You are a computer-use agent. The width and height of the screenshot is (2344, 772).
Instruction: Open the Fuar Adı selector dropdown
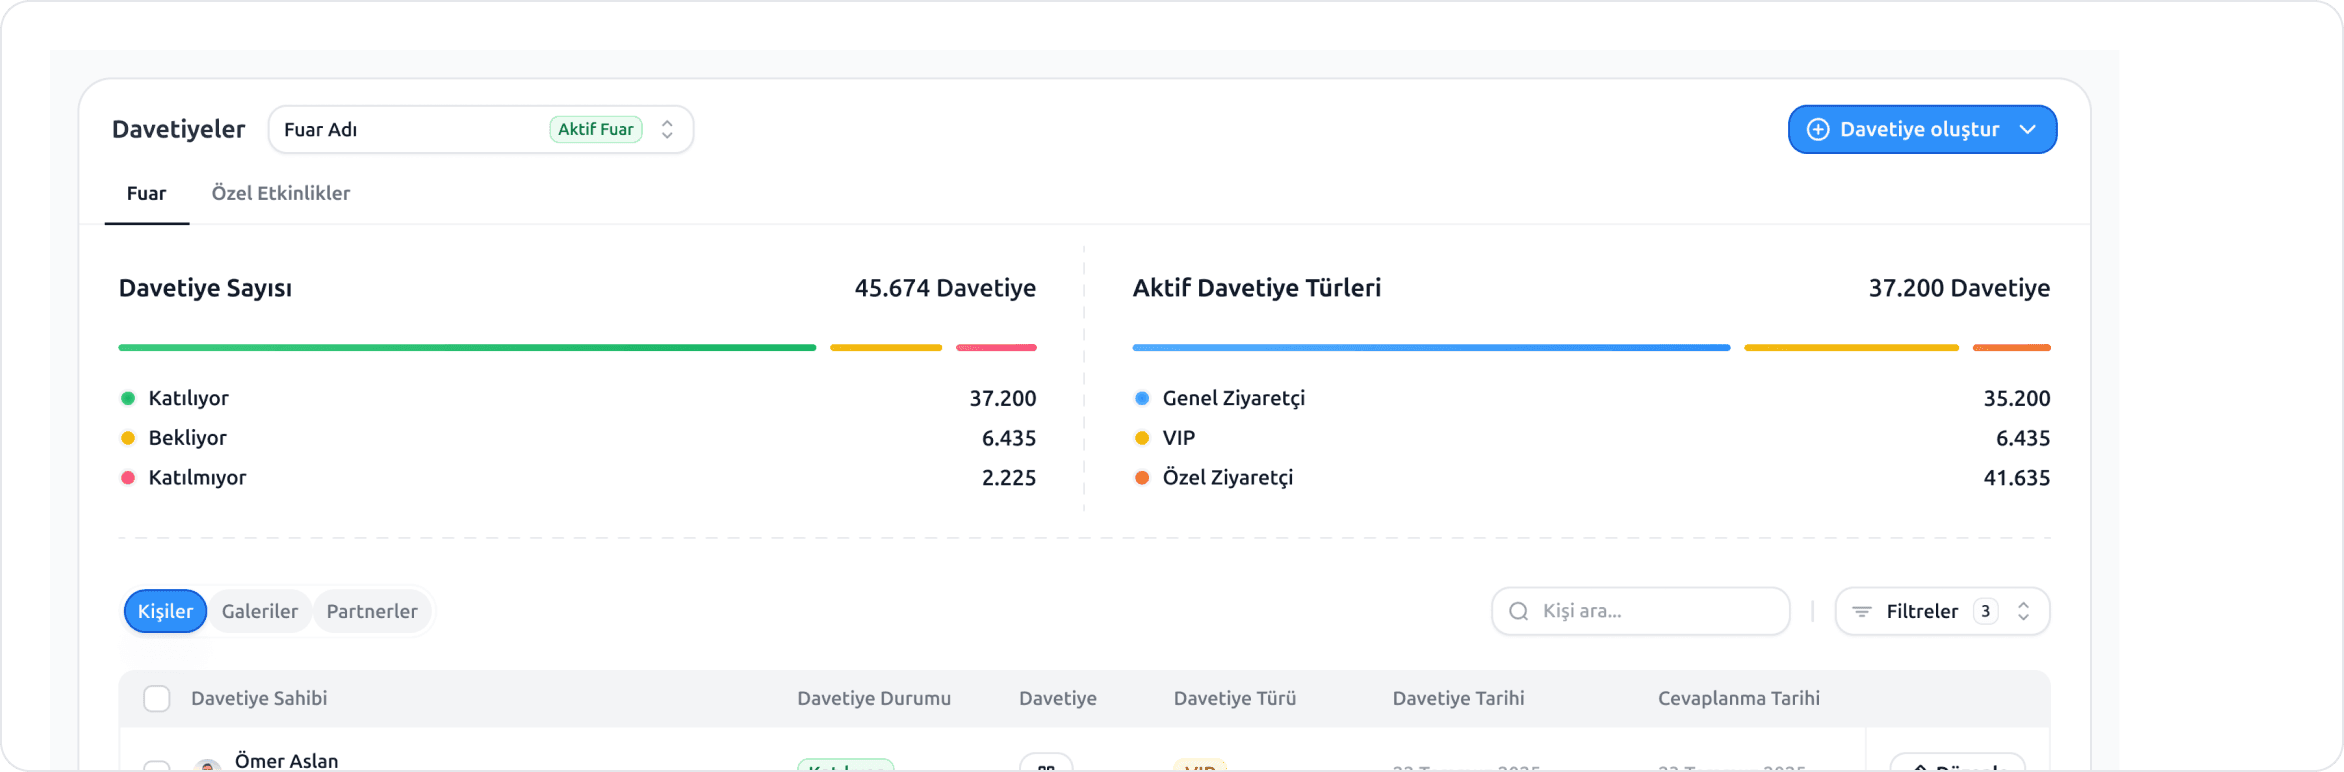point(666,130)
